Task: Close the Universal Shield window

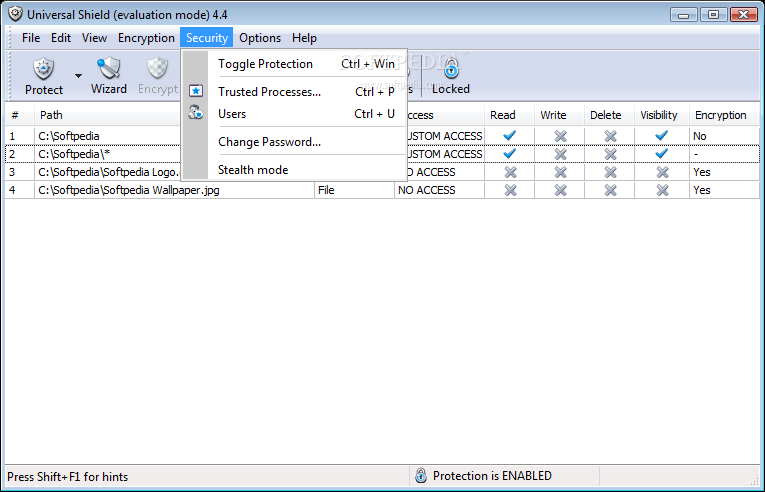Action: [743, 15]
